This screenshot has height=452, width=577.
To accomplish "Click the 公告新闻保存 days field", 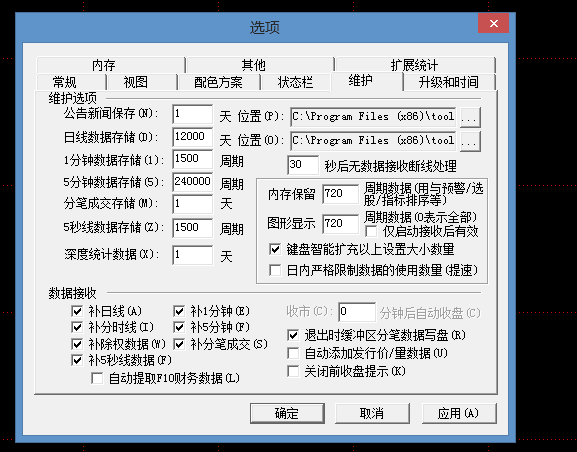I will coord(192,114).
